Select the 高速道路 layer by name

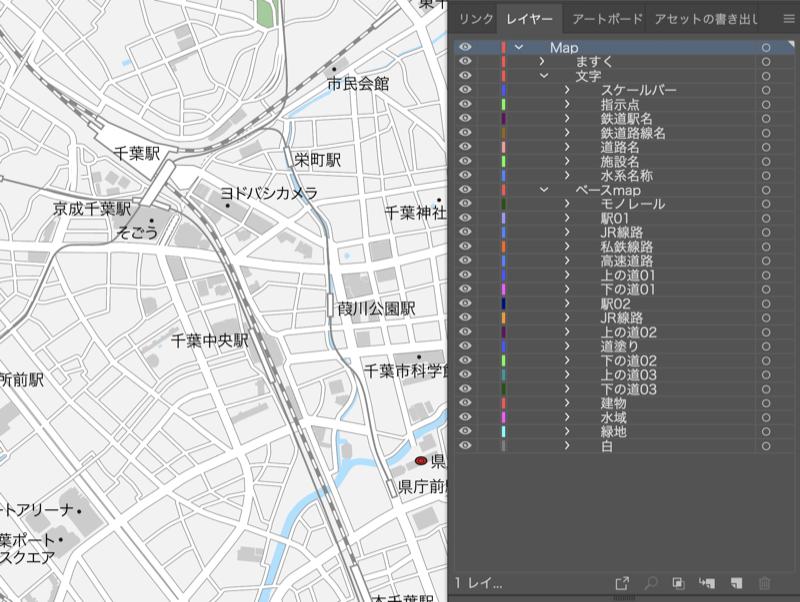click(x=627, y=261)
